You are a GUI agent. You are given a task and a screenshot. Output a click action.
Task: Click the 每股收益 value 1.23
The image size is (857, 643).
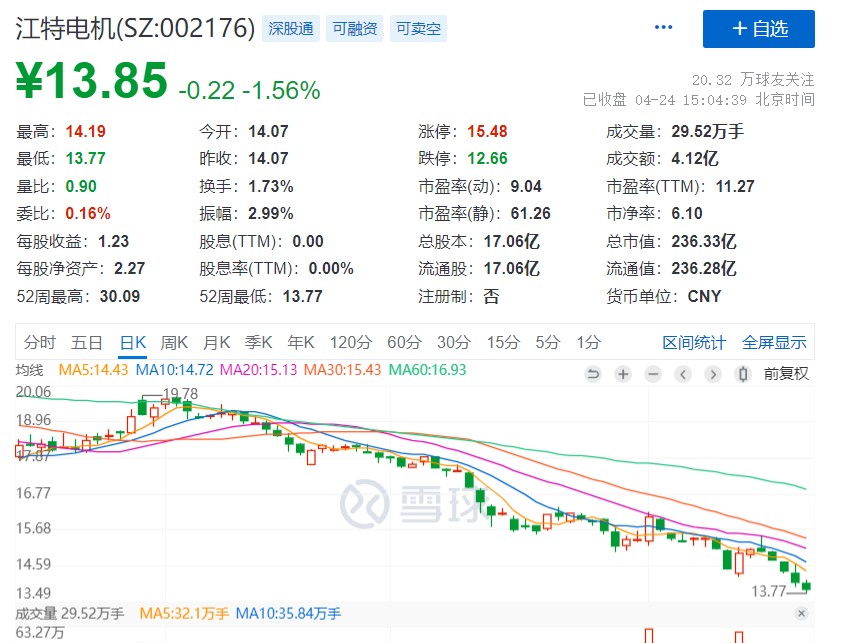[113, 241]
